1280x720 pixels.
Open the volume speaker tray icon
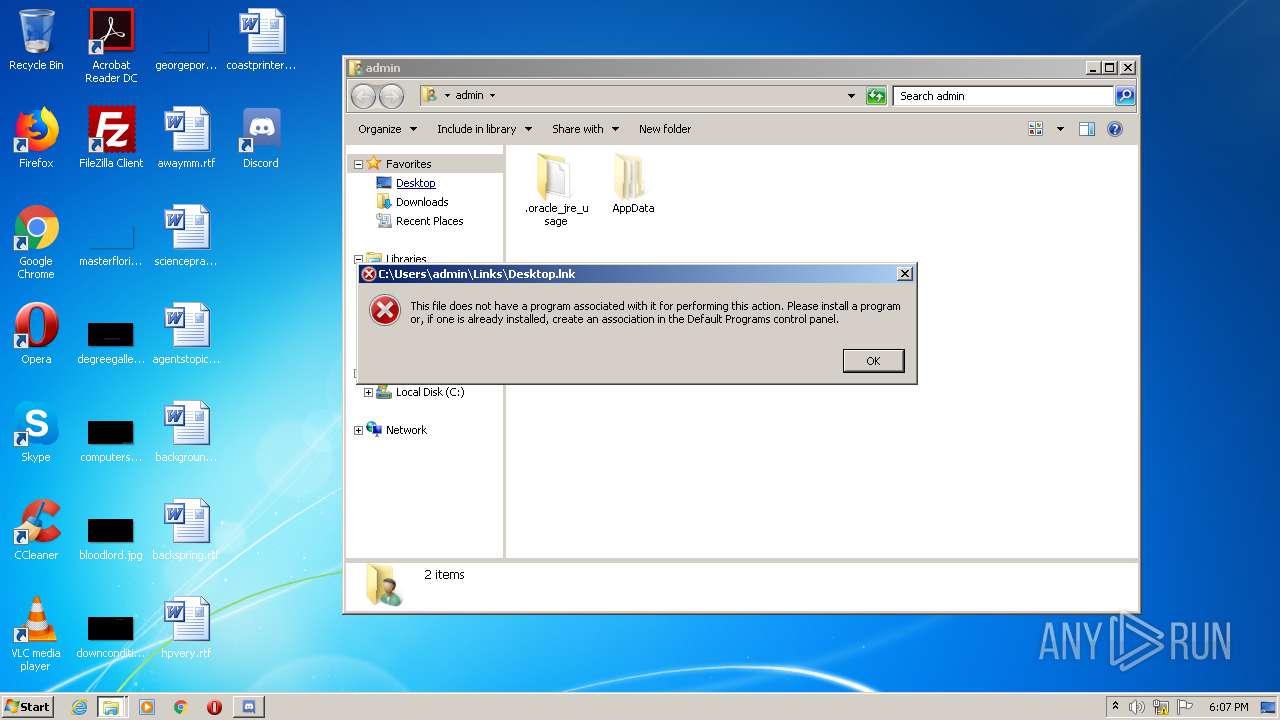(x=1137, y=707)
